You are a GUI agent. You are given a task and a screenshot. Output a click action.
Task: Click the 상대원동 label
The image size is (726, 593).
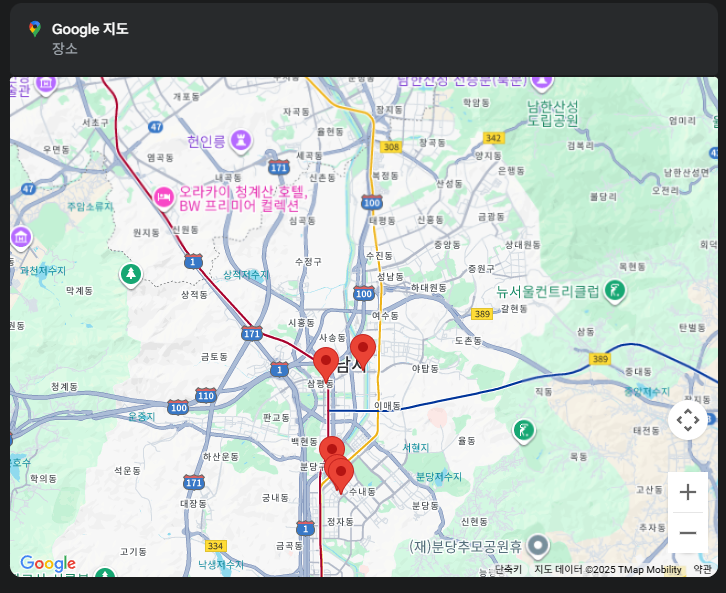point(522,244)
